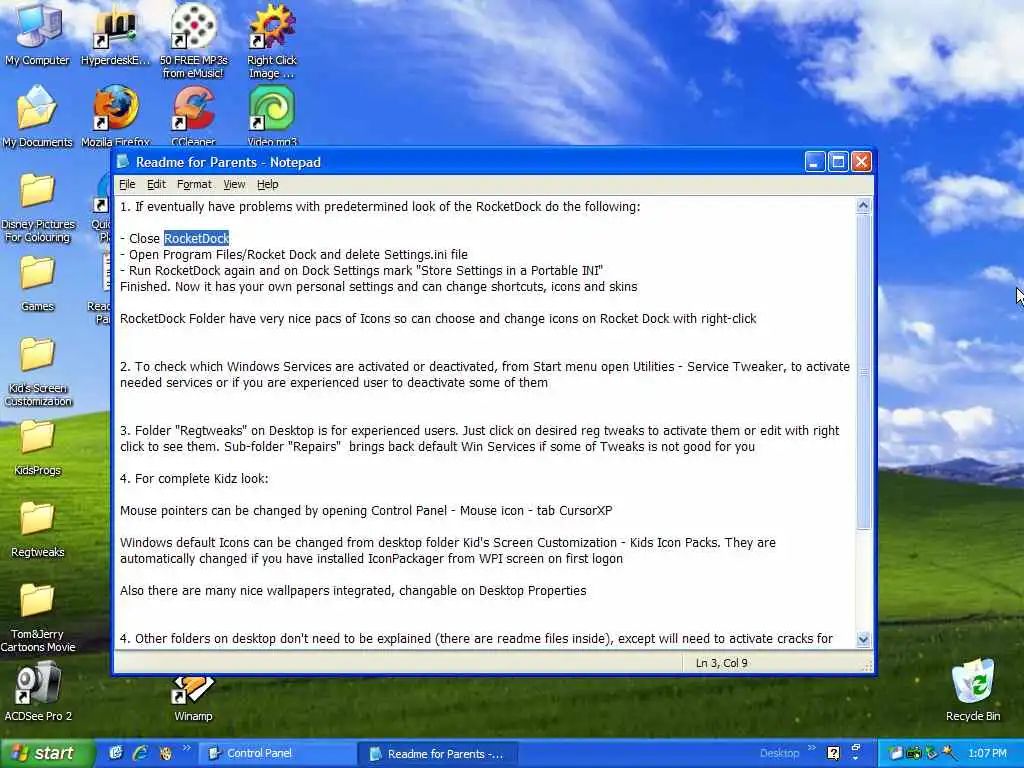Click the help question mark taskbar icon
This screenshot has width=1024, height=768.
click(833, 753)
